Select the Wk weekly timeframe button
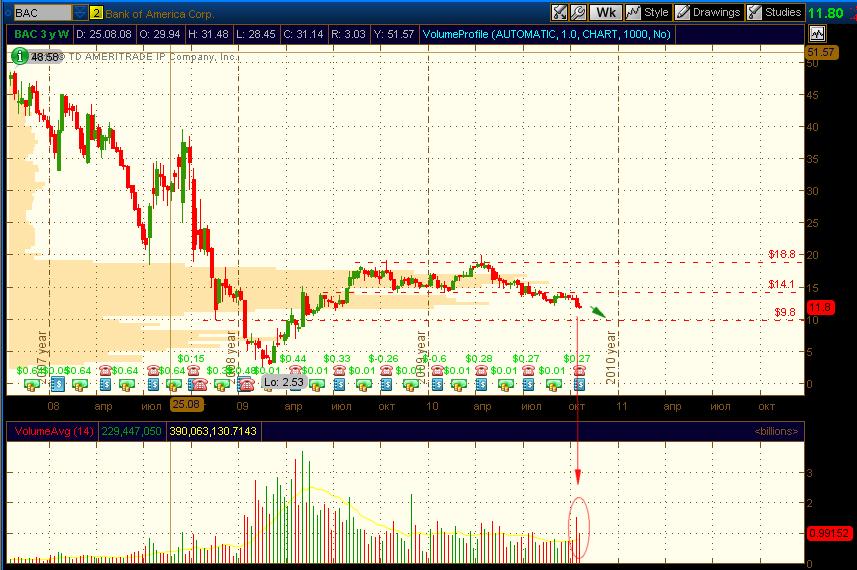This screenshot has width=857, height=570. point(605,13)
